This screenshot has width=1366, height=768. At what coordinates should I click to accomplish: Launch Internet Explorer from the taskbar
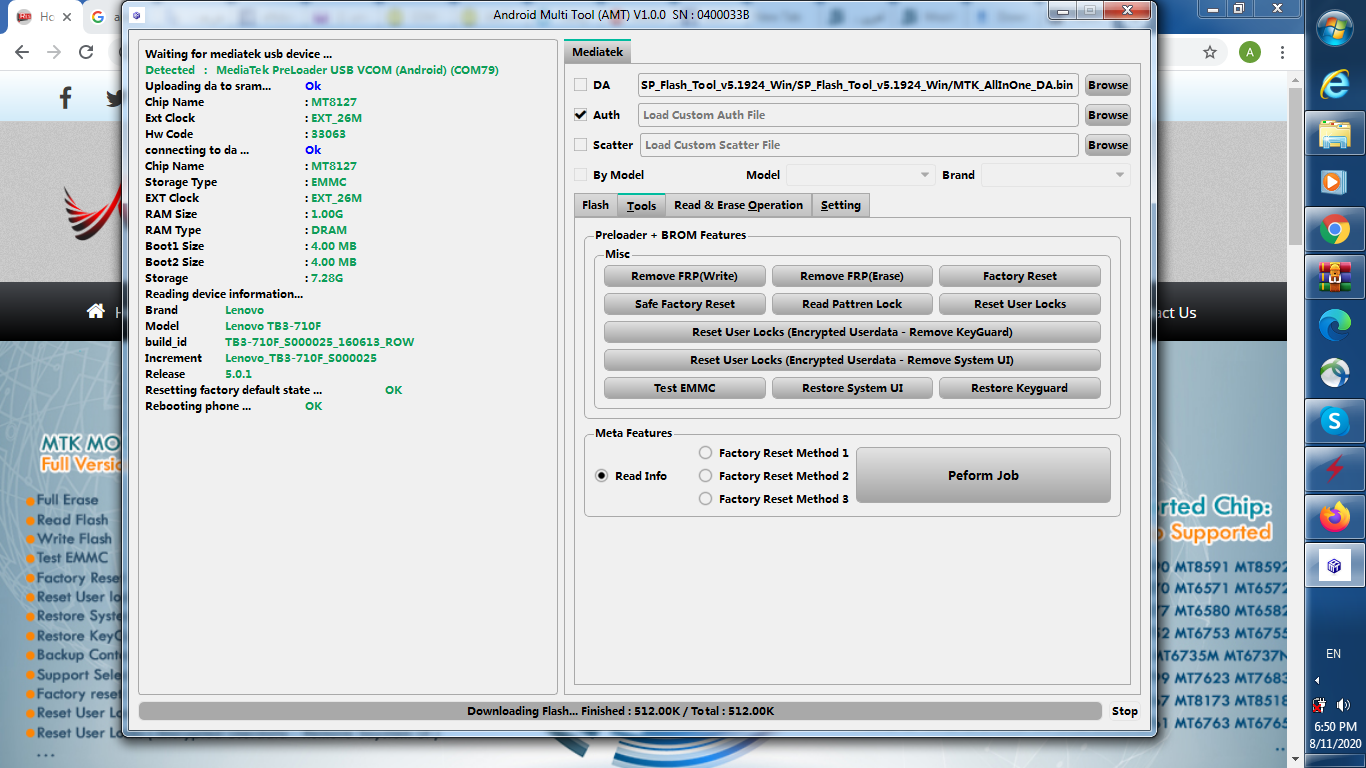tap(1335, 84)
